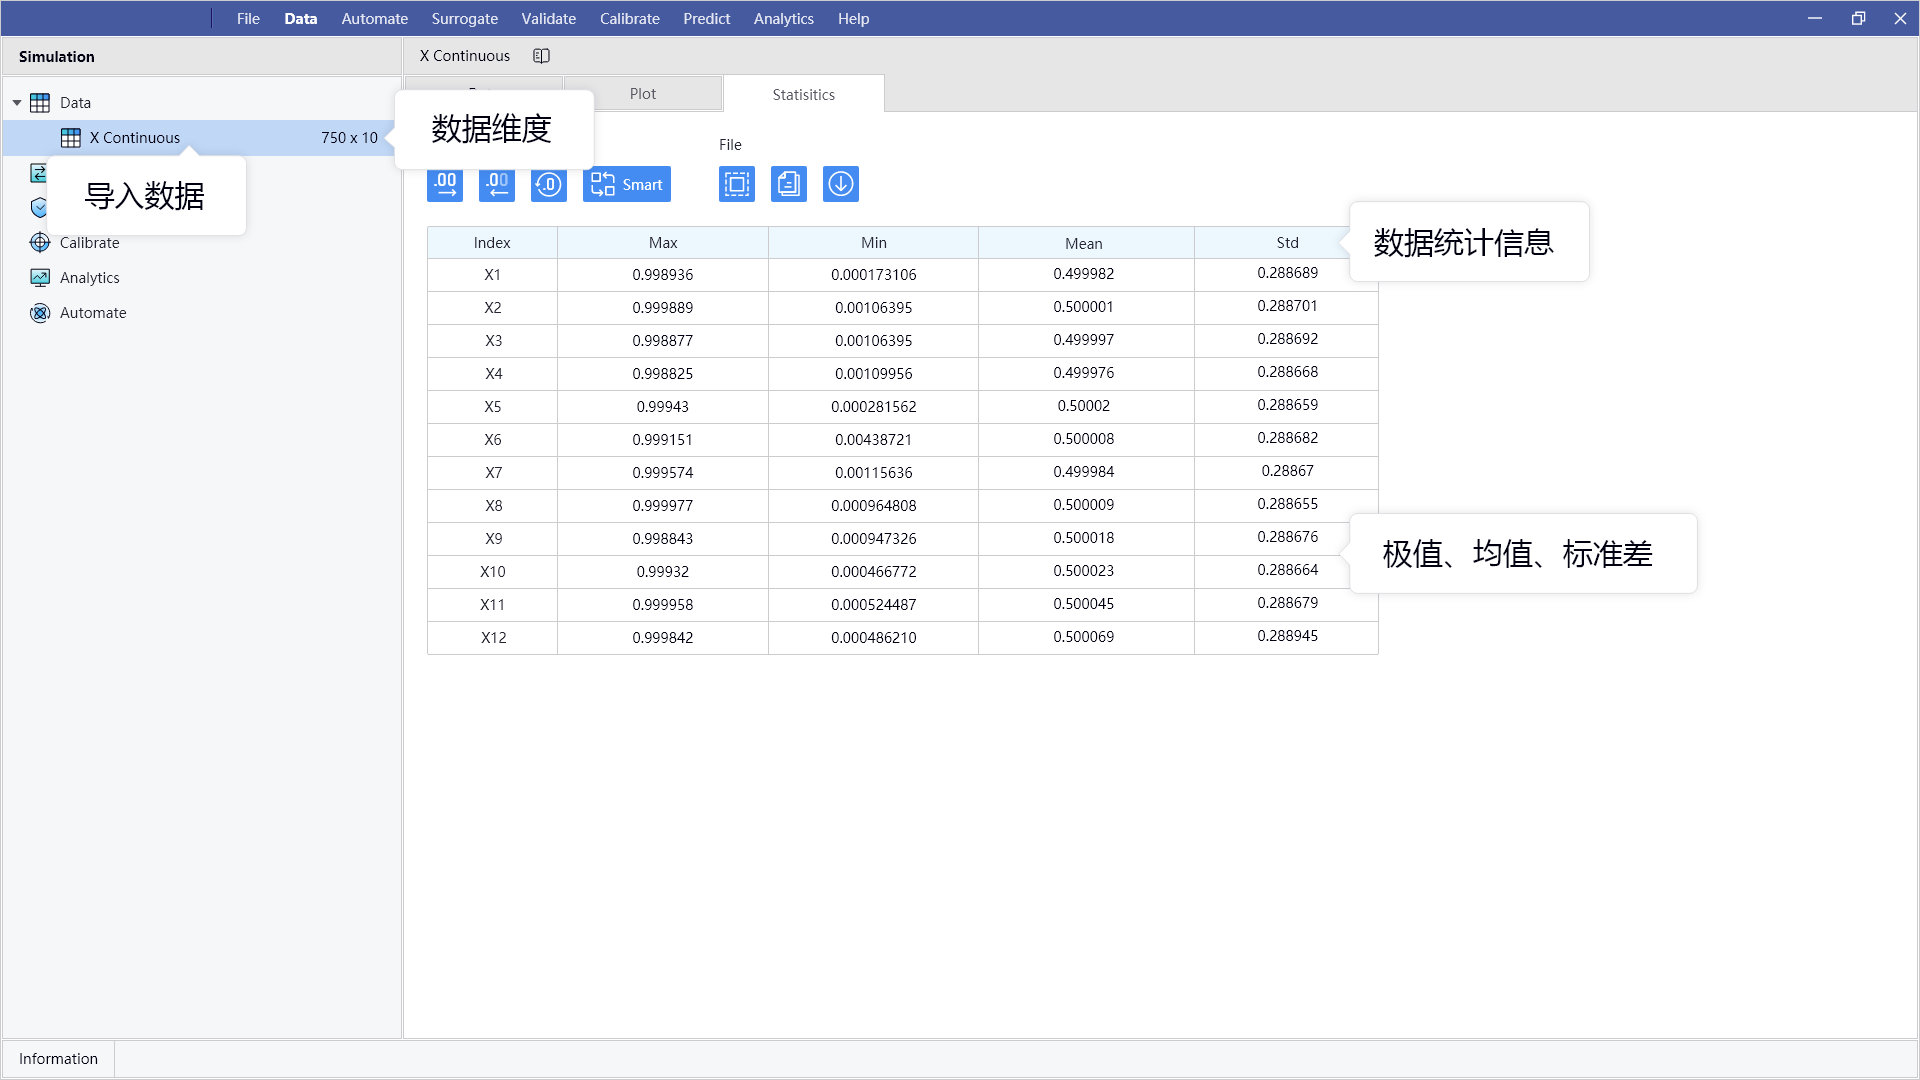
Task: Click Max value 0.999977 for X8
Action: coord(663,506)
